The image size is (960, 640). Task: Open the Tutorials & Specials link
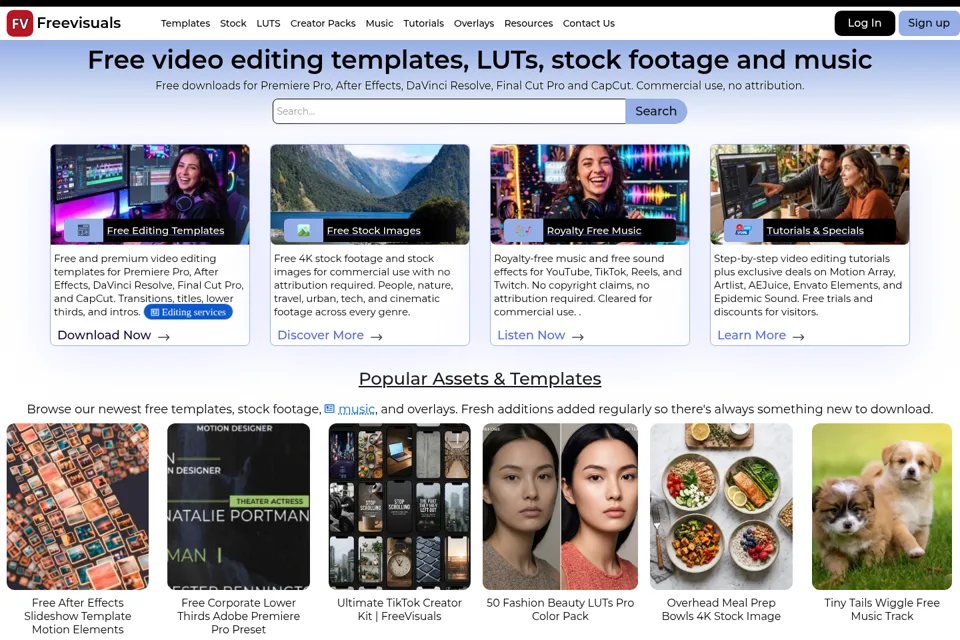[x=815, y=230]
